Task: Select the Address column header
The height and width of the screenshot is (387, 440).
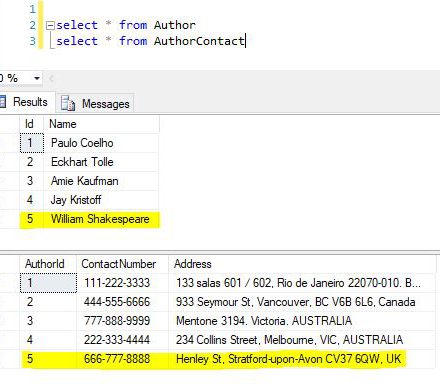Action: tap(302, 264)
